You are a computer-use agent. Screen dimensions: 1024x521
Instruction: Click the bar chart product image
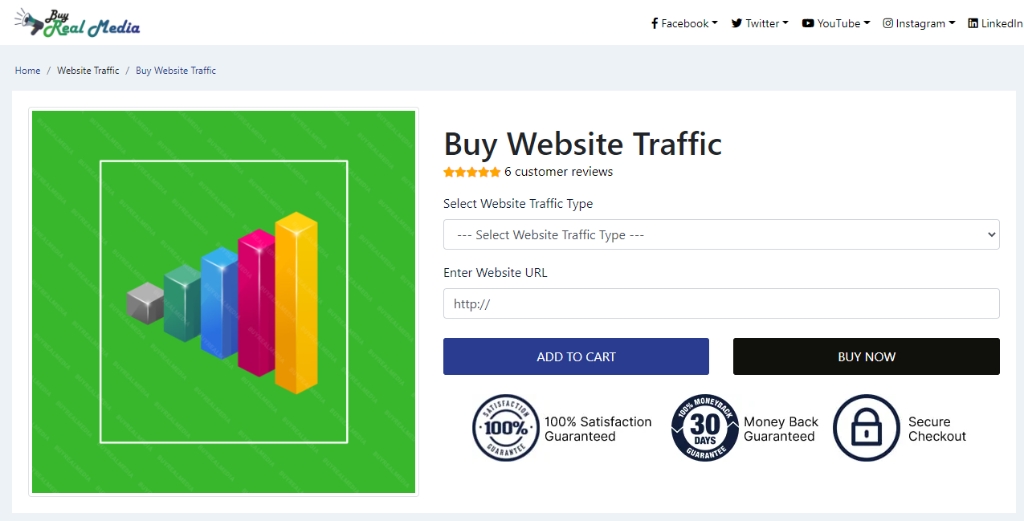224,302
